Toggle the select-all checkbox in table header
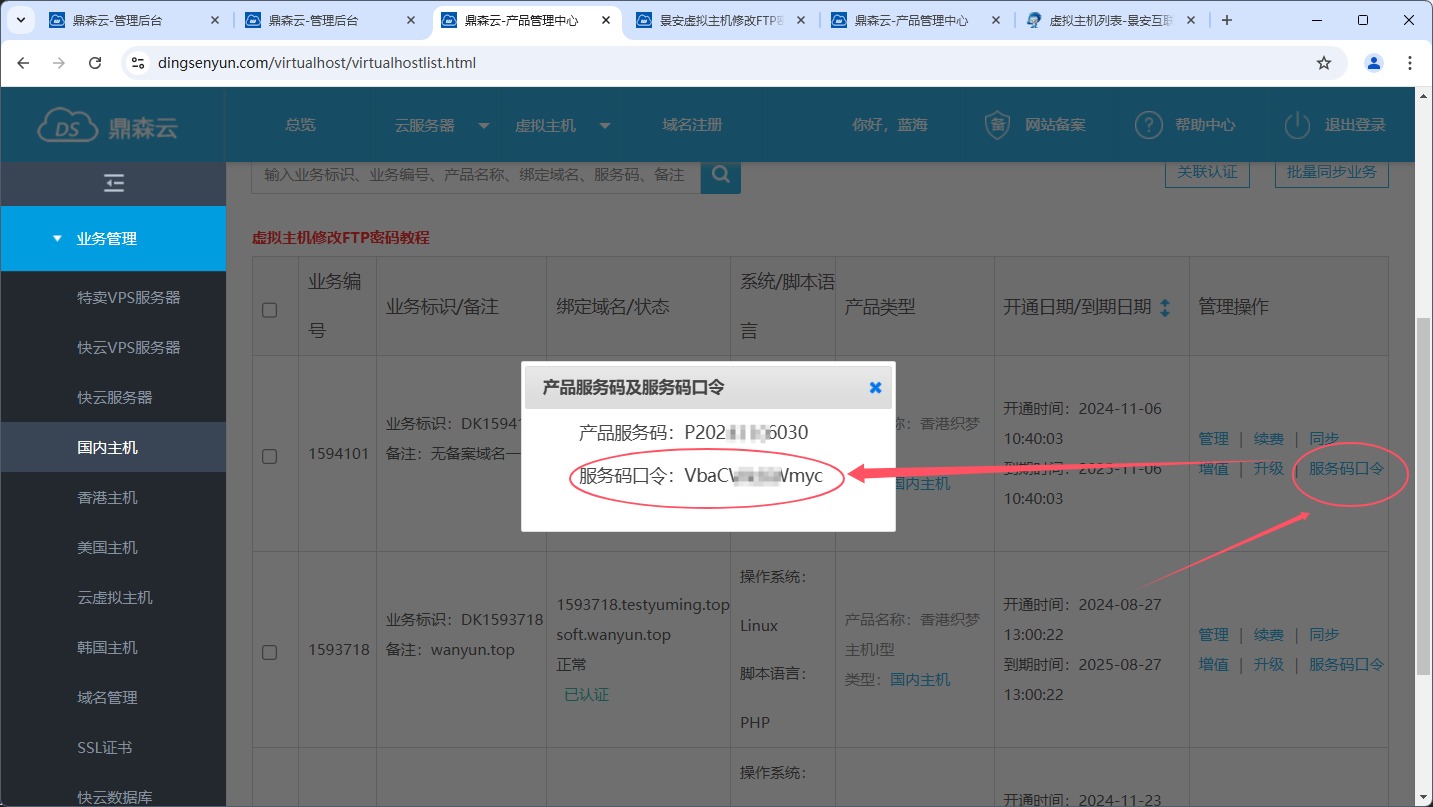 [x=269, y=310]
